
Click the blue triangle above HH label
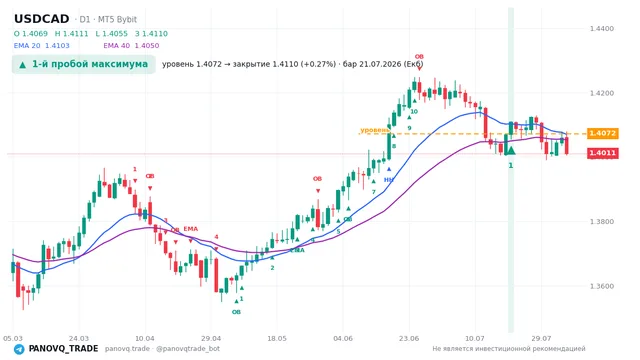click(x=389, y=169)
